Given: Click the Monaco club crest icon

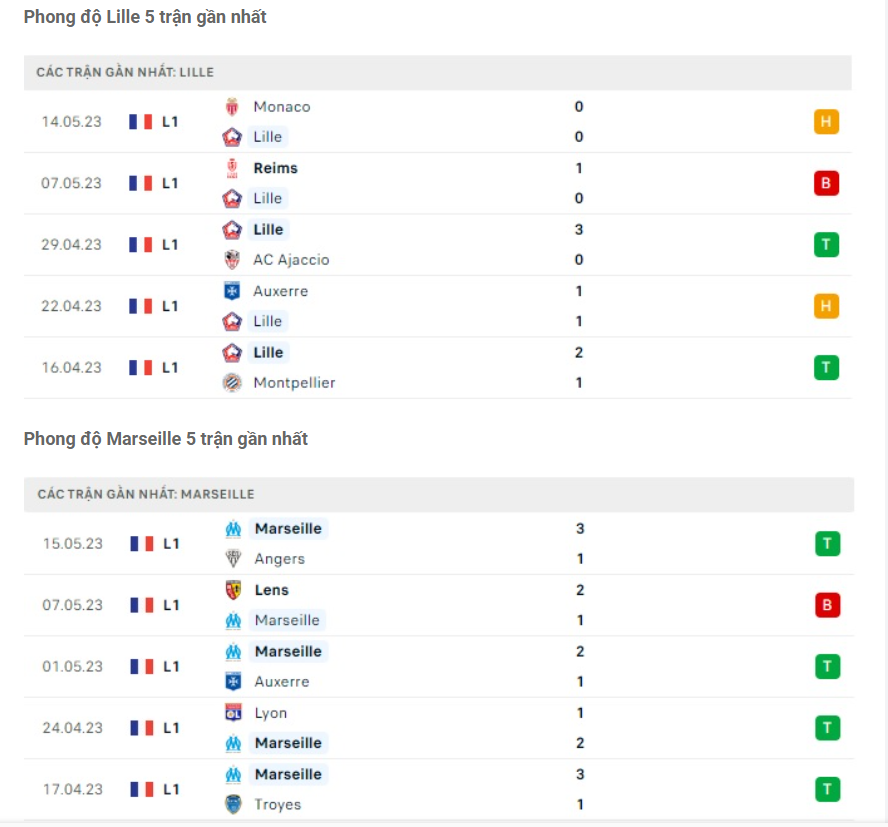Looking at the screenshot, I should (x=232, y=106).
